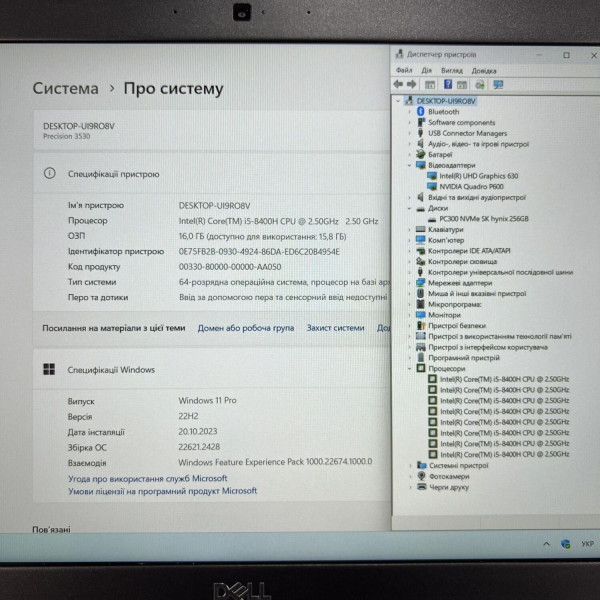The width and height of the screenshot is (600, 600).
Task: Select DESKTOP-UI9RO8V root node in Device Manager
Action: click(446, 101)
